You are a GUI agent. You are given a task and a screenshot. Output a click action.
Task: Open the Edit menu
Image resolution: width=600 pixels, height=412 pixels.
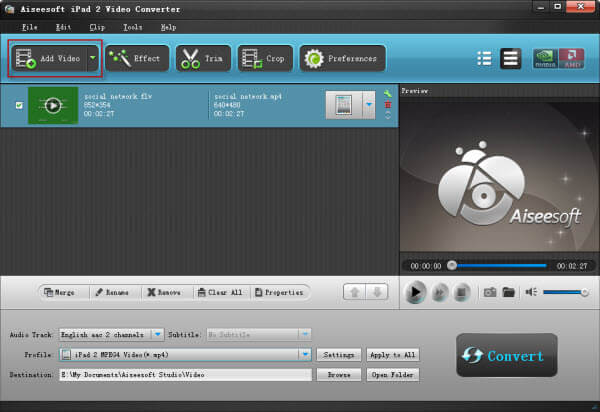(x=63, y=27)
